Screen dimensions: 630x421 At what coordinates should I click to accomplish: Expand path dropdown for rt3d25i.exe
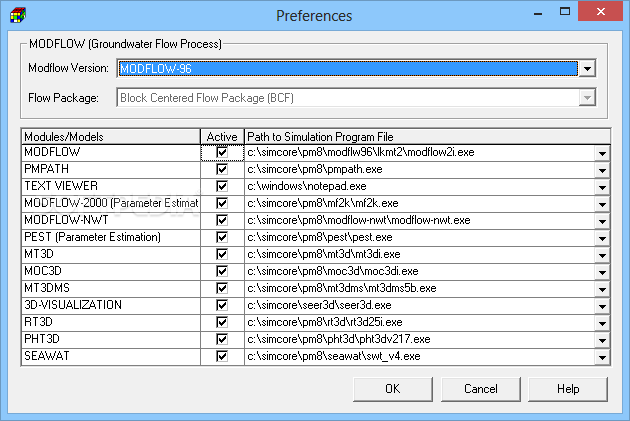(x=602, y=323)
